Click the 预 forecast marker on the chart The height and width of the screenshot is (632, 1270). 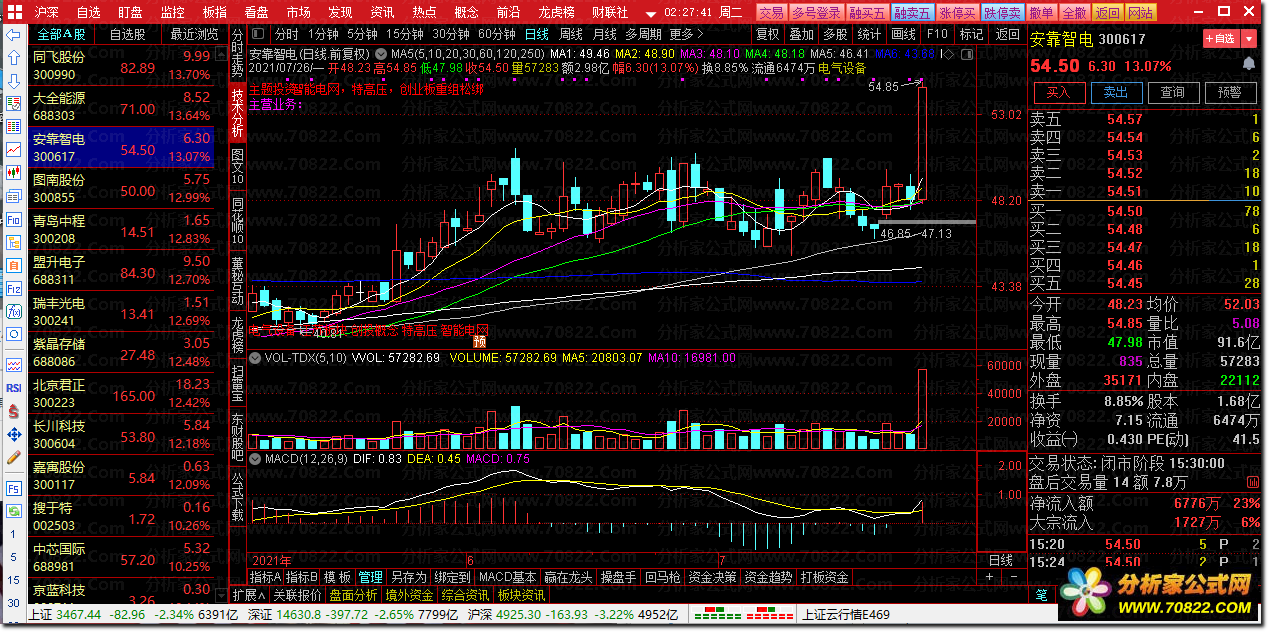[x=479, y=341]
